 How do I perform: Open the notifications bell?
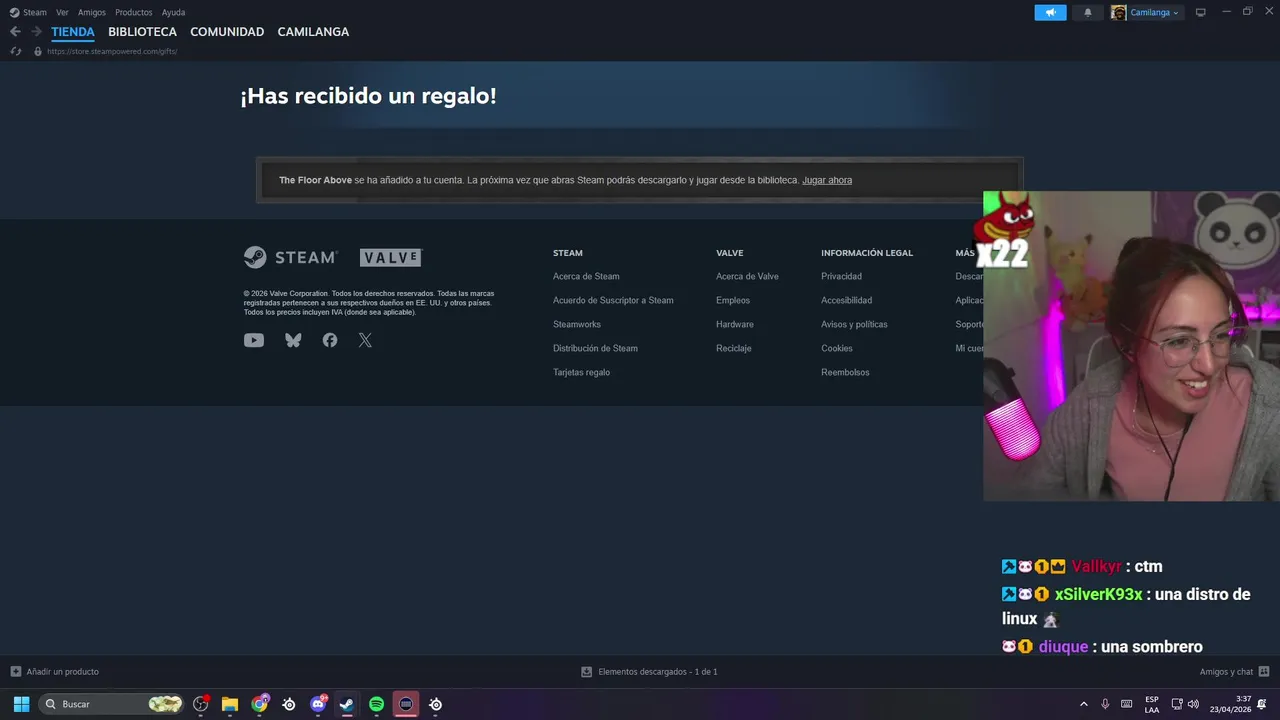click(x=1088, y=12)
